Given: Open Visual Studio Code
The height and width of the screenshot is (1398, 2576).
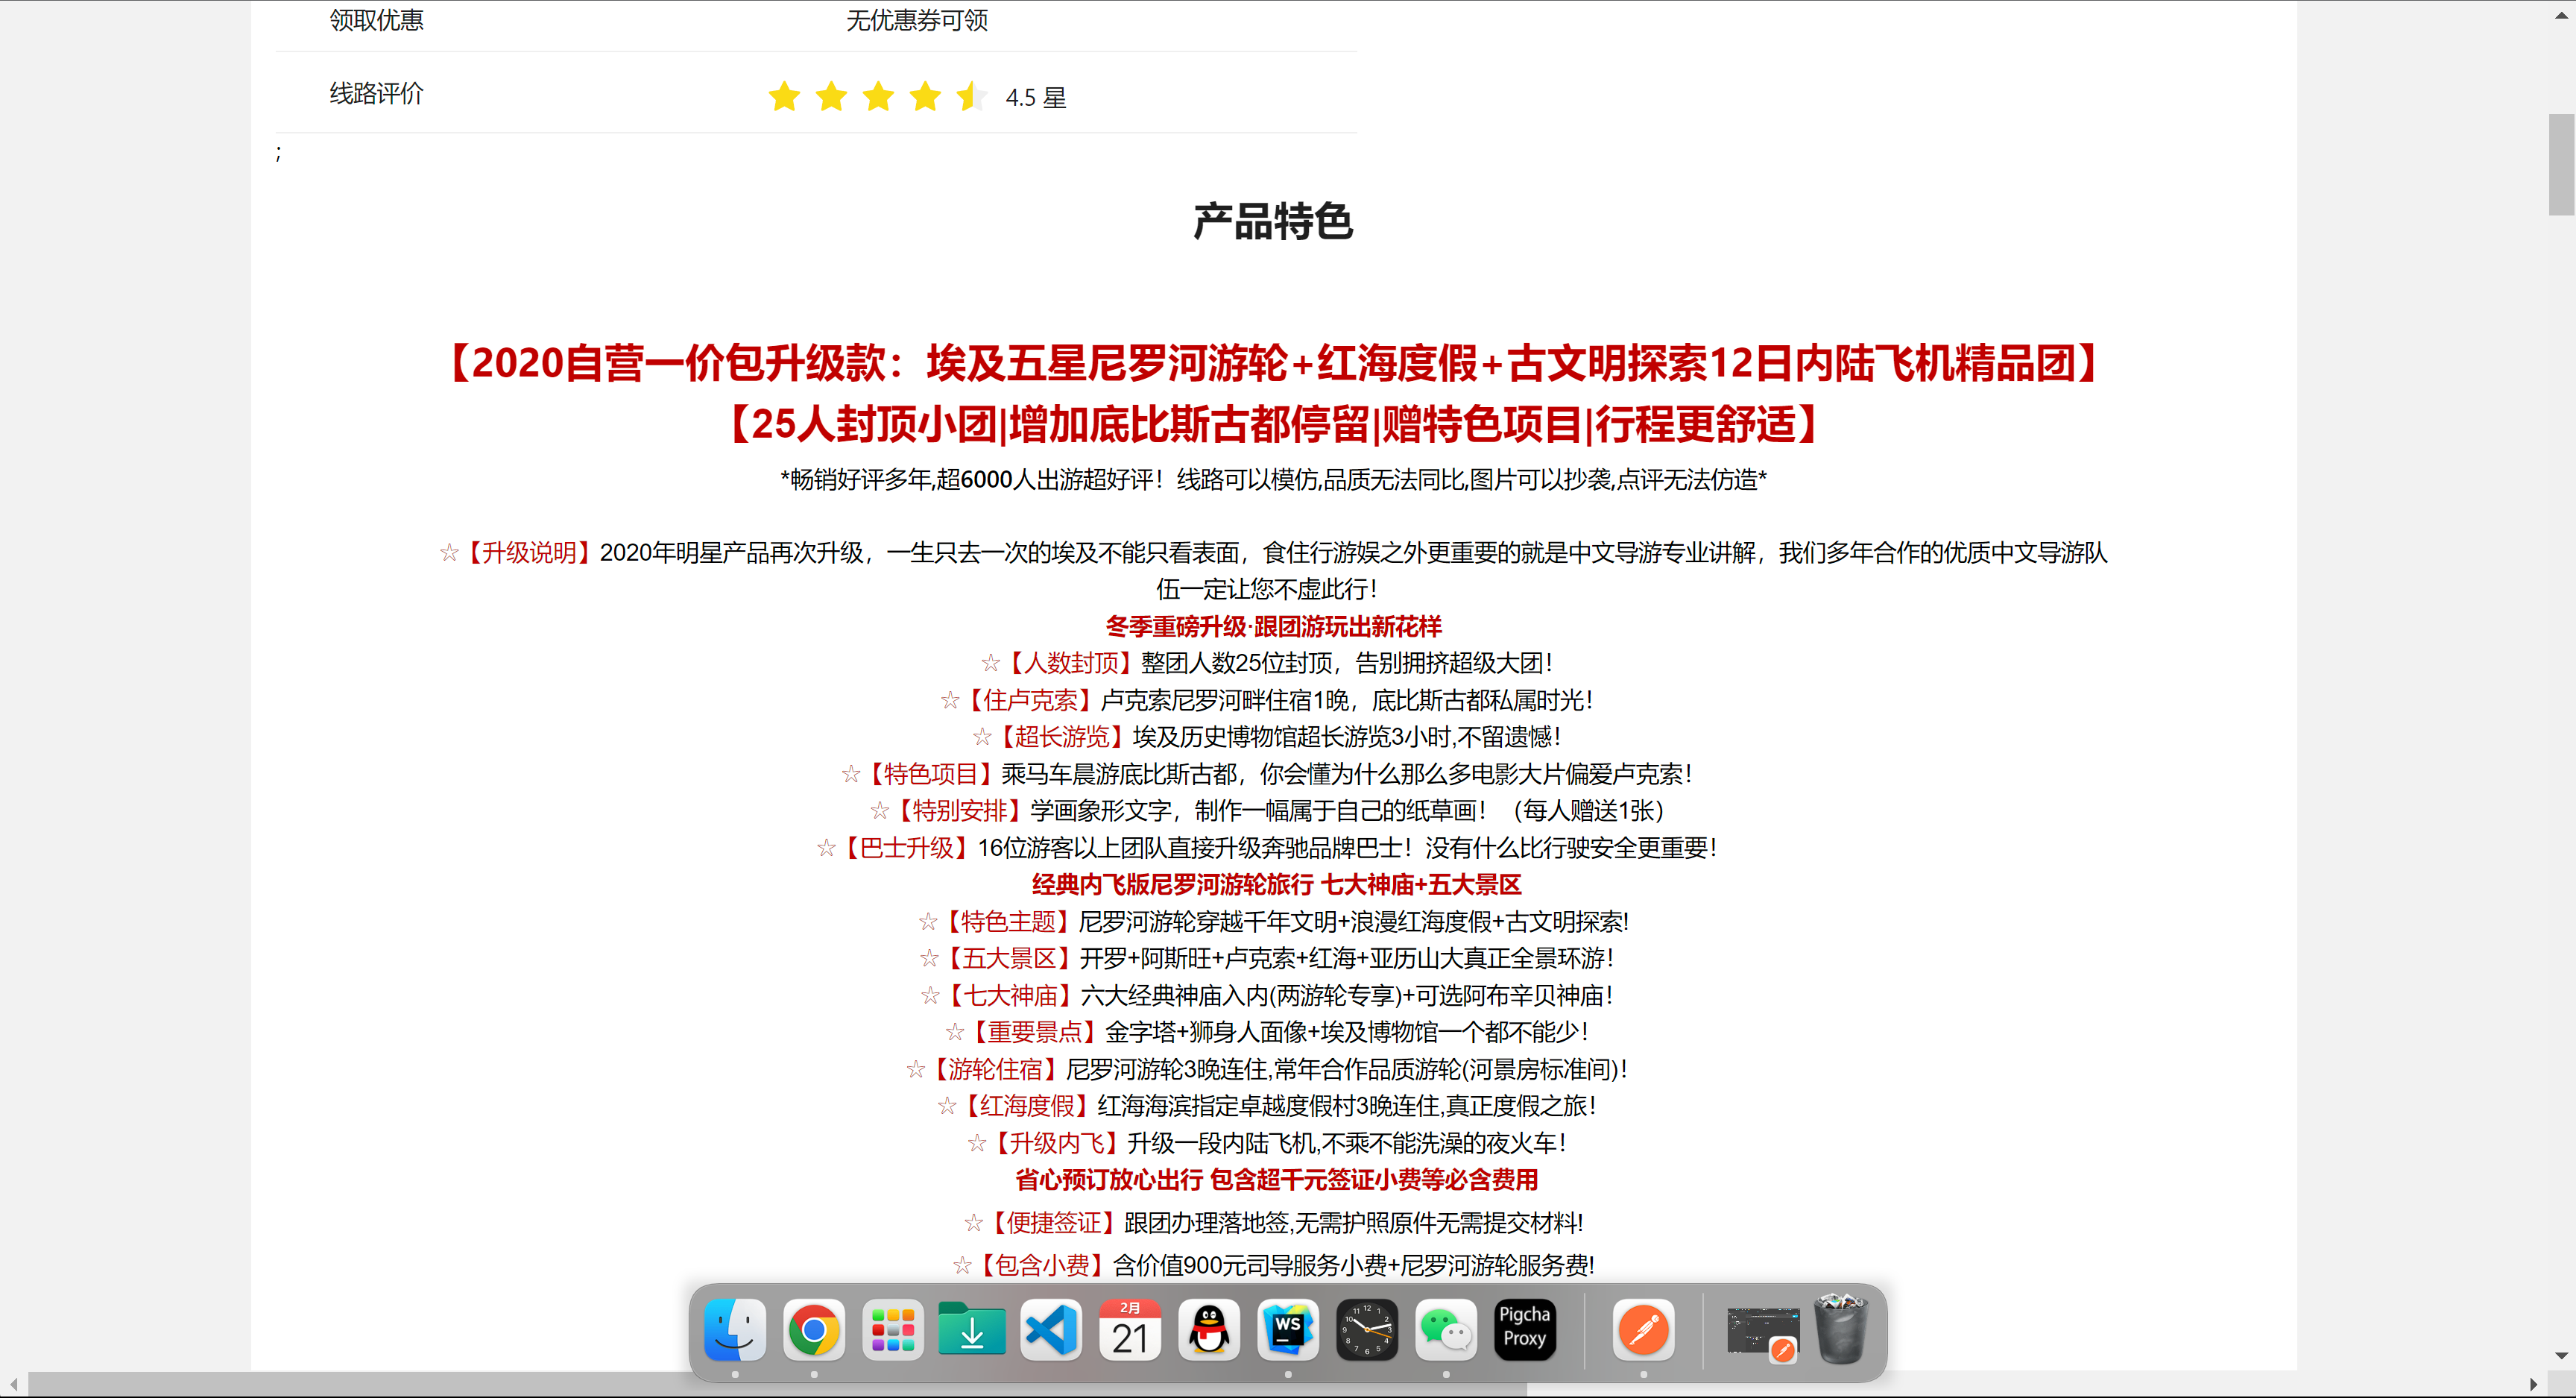Looking at the screenshot, I should (1050, 1330).
